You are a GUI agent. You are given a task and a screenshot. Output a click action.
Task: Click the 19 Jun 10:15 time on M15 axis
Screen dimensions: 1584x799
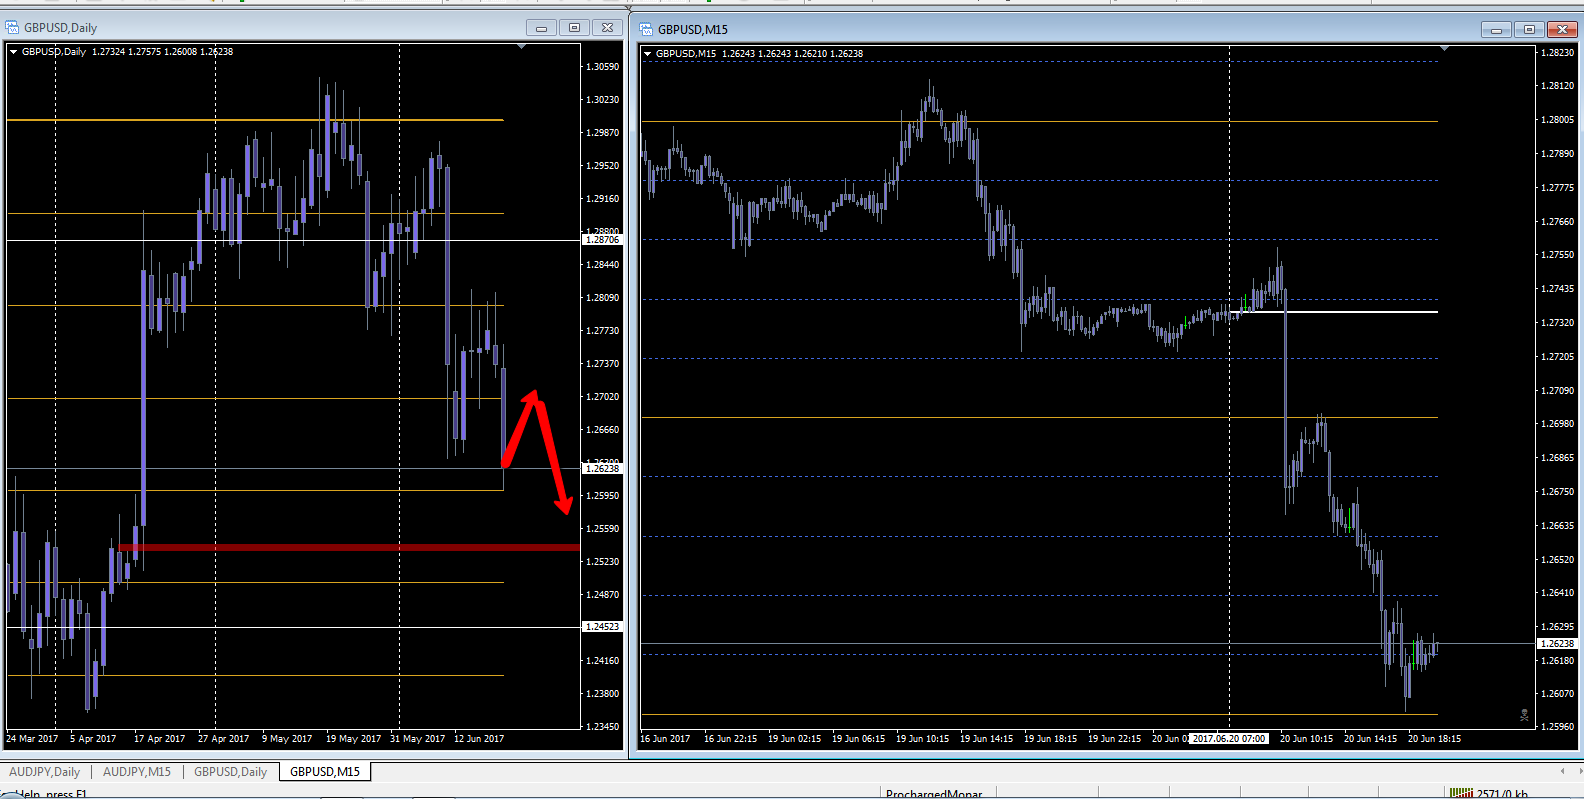(x=922, y=739)
